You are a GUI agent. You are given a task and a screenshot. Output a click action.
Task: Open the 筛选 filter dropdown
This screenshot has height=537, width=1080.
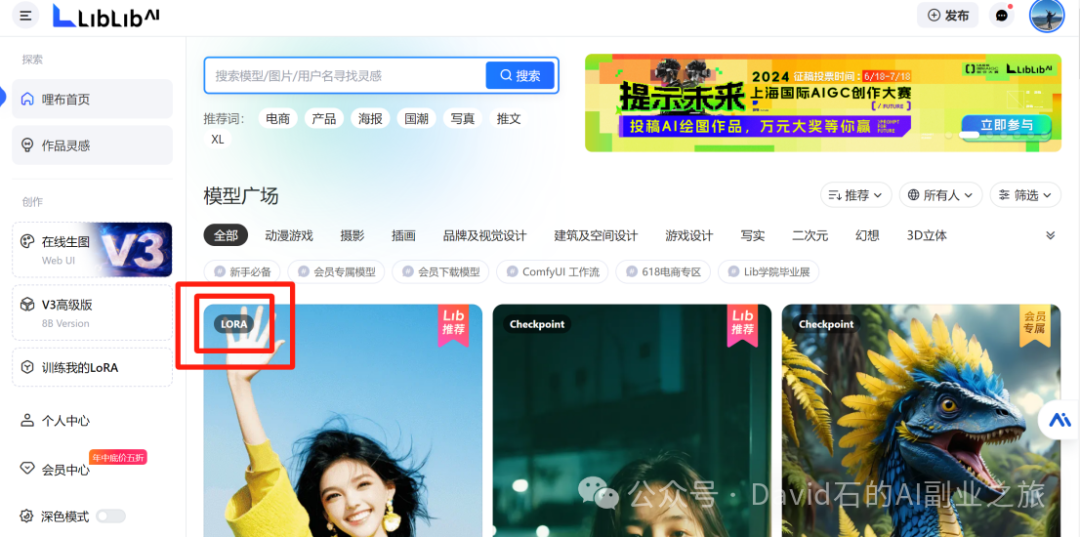pyautogui.click(x=1025, y=196)
